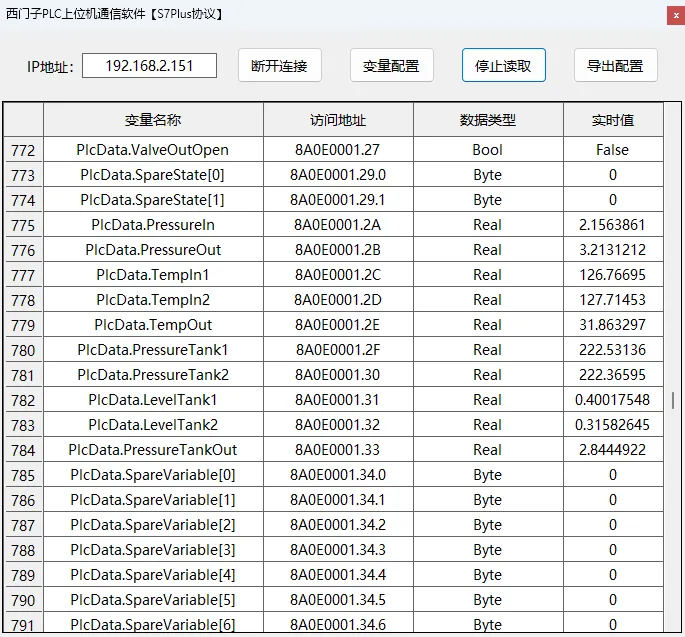Click the table vertical scrollbar thumb

(673, 400)
